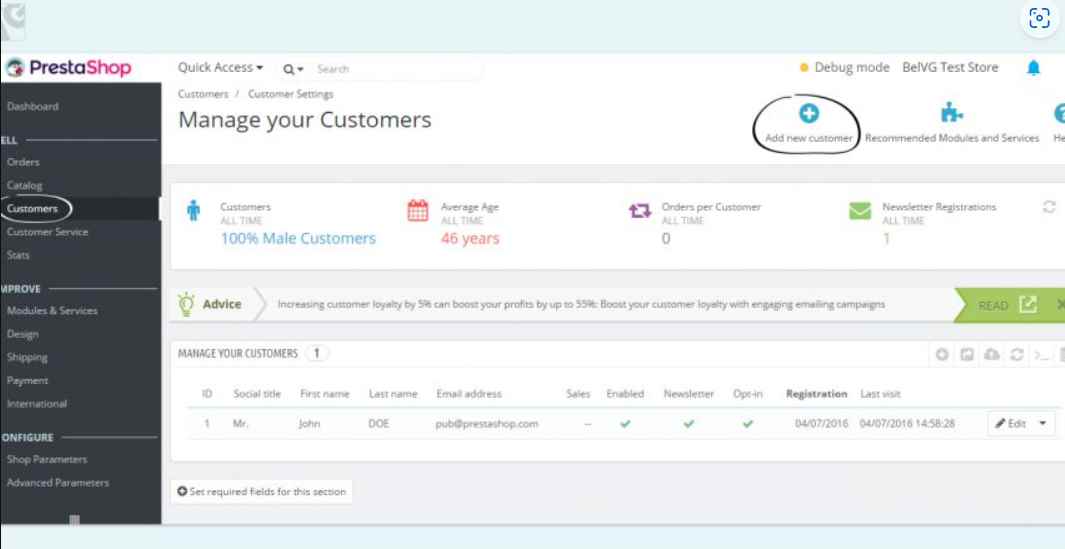Click the add customer icon in table header

[x=942, y=354]
